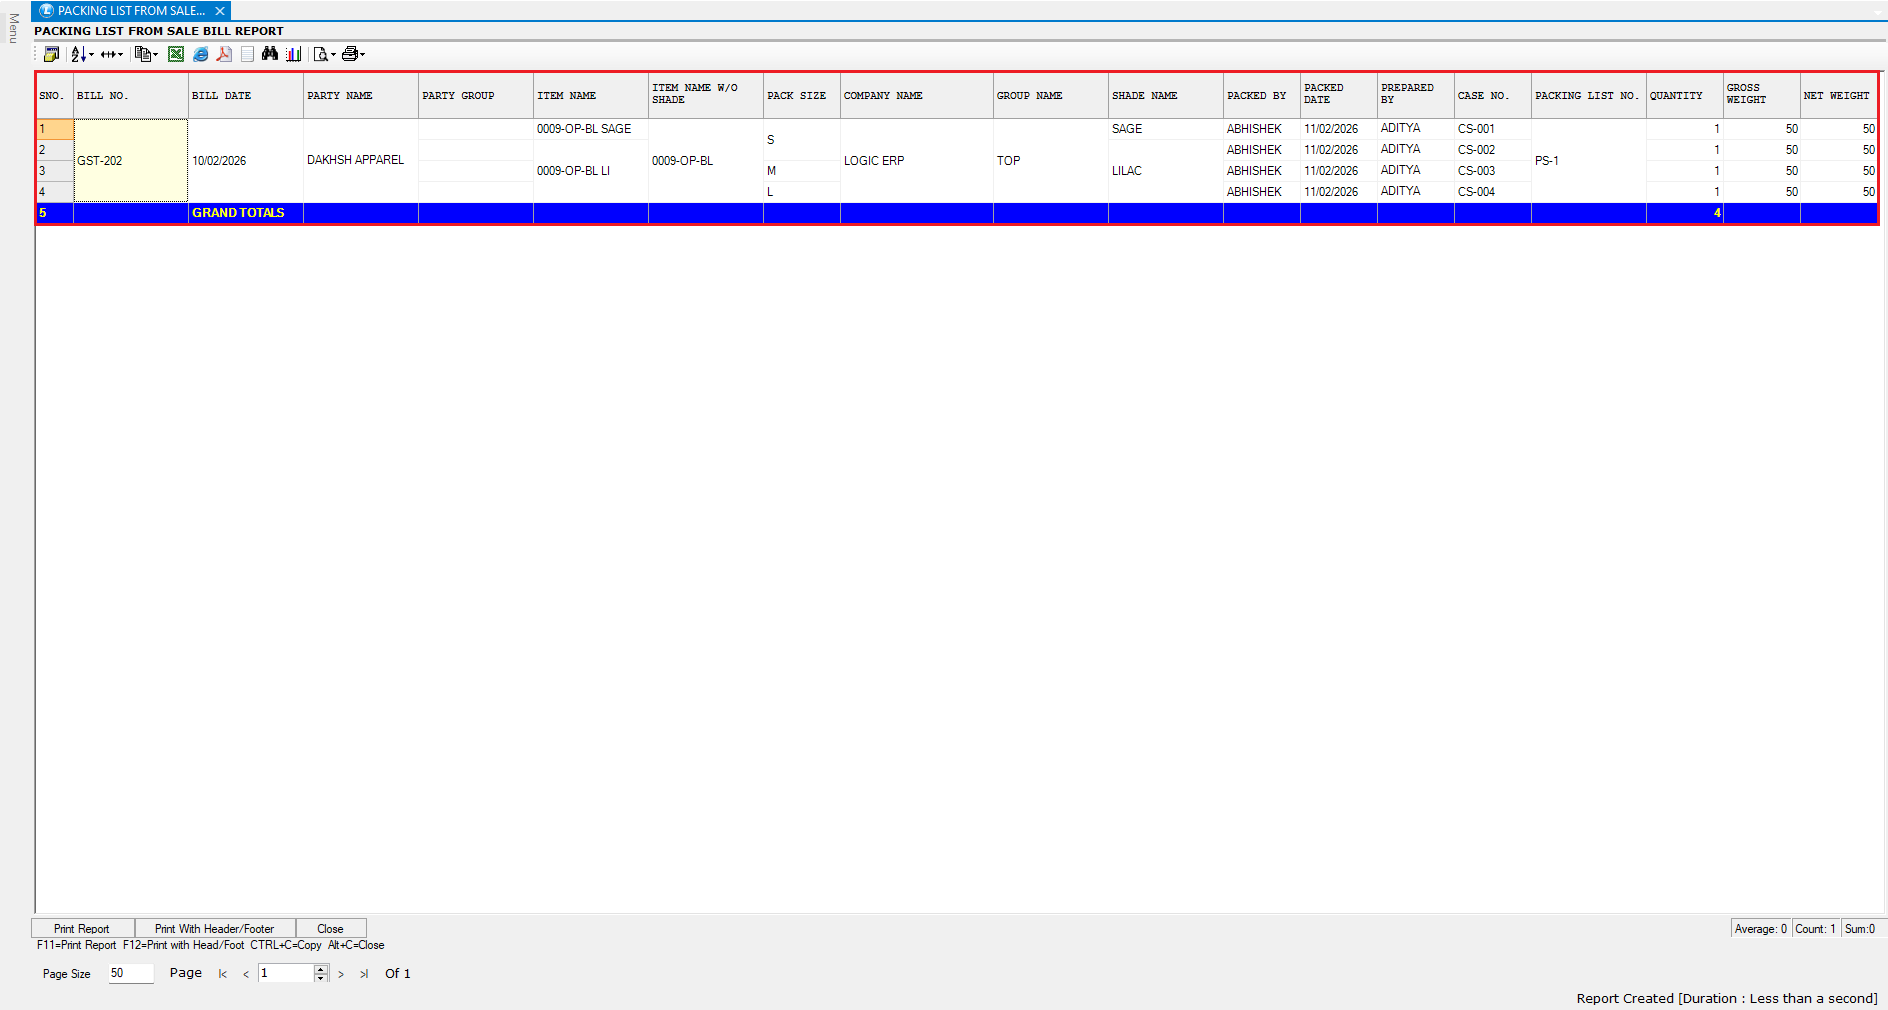Open the bar chart icon
The height and width of the screenshot is (1010, 1888).
pos(293,54)
